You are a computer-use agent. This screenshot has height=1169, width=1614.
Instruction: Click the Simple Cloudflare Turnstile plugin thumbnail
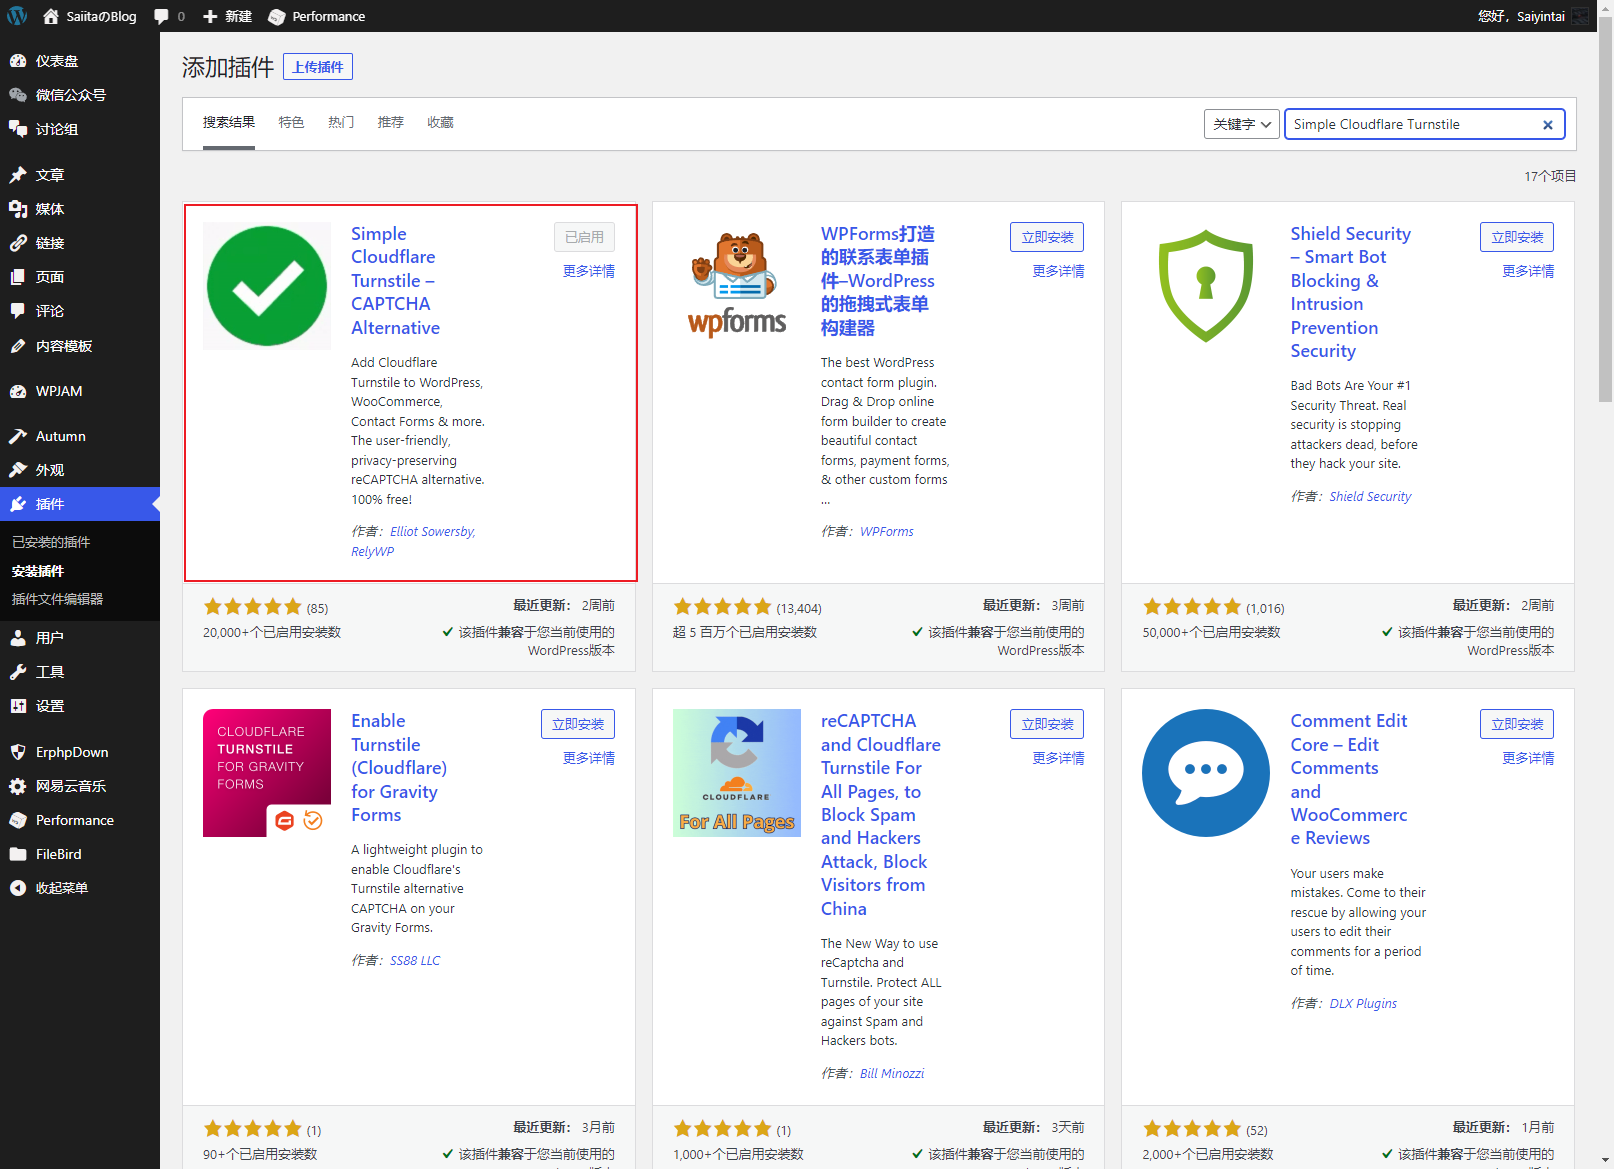(x=267, y=286)
